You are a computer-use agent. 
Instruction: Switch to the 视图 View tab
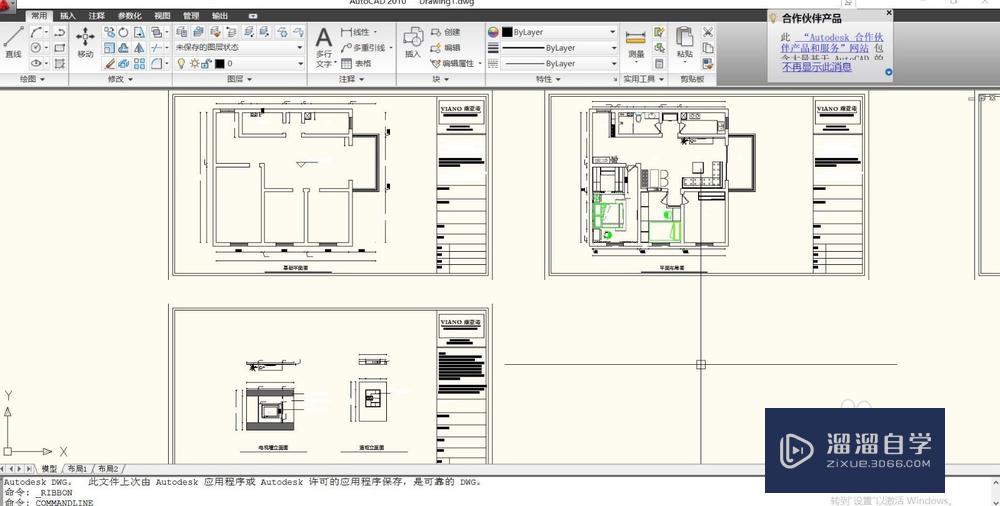pos(163,15)
